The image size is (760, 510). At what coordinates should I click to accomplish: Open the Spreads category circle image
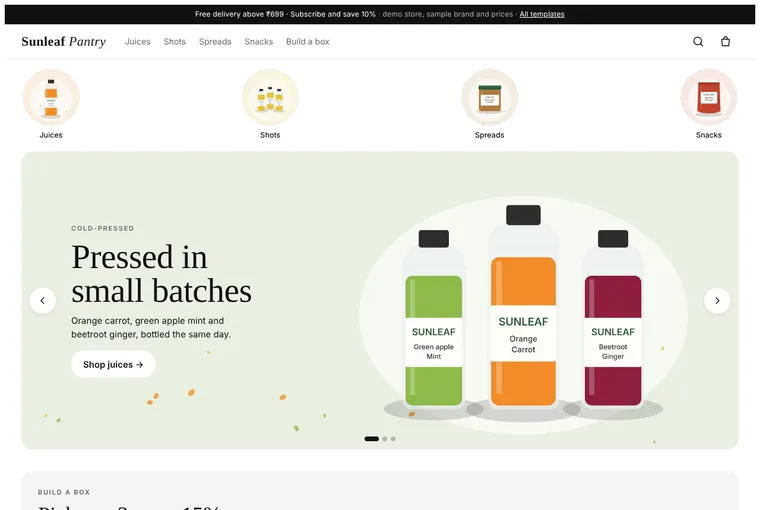490,97
